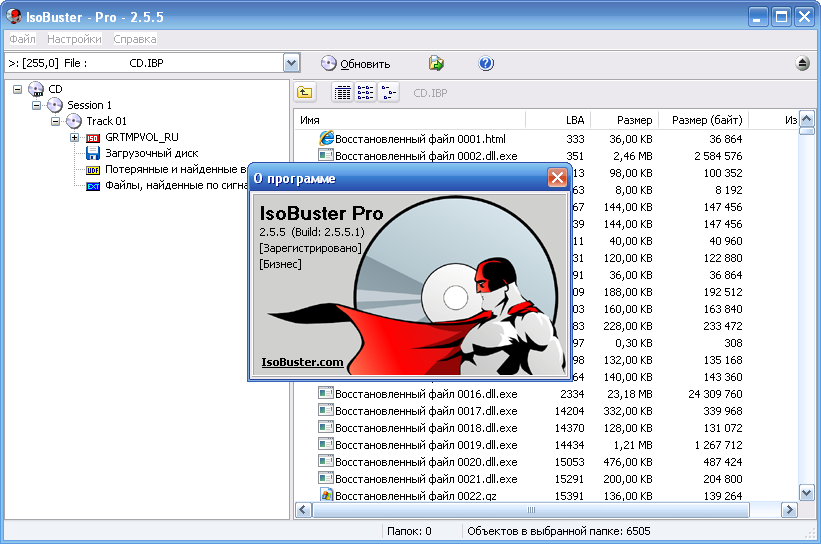
Task: Click vertical scrollbar up arrow in file list
Action: pyautogui.click(x=806, y=119)
